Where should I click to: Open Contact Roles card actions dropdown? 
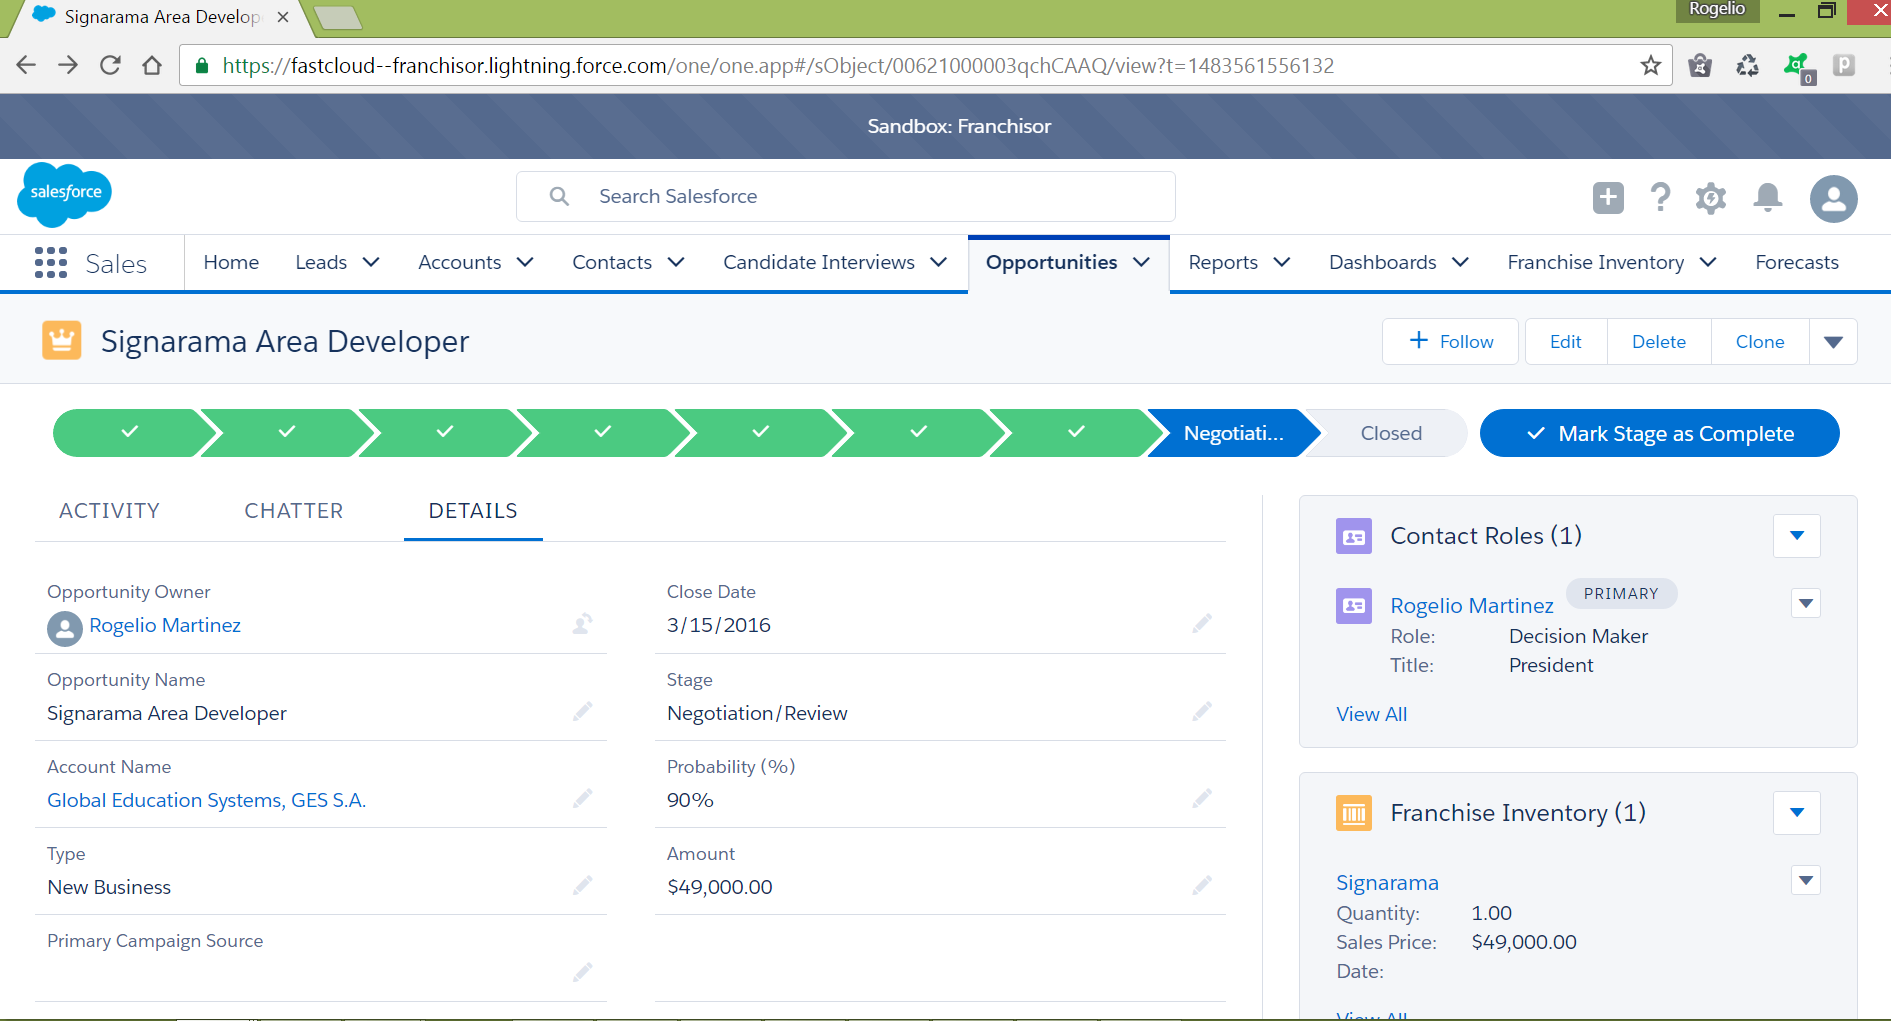(1797, 536)
